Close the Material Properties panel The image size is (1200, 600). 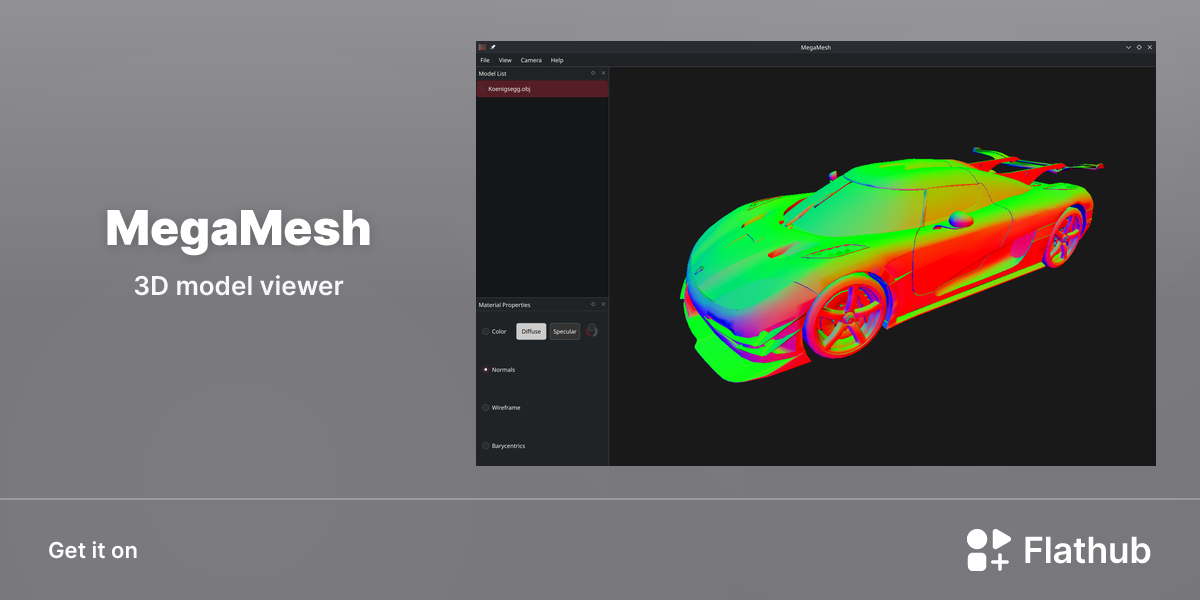(603, 304)
